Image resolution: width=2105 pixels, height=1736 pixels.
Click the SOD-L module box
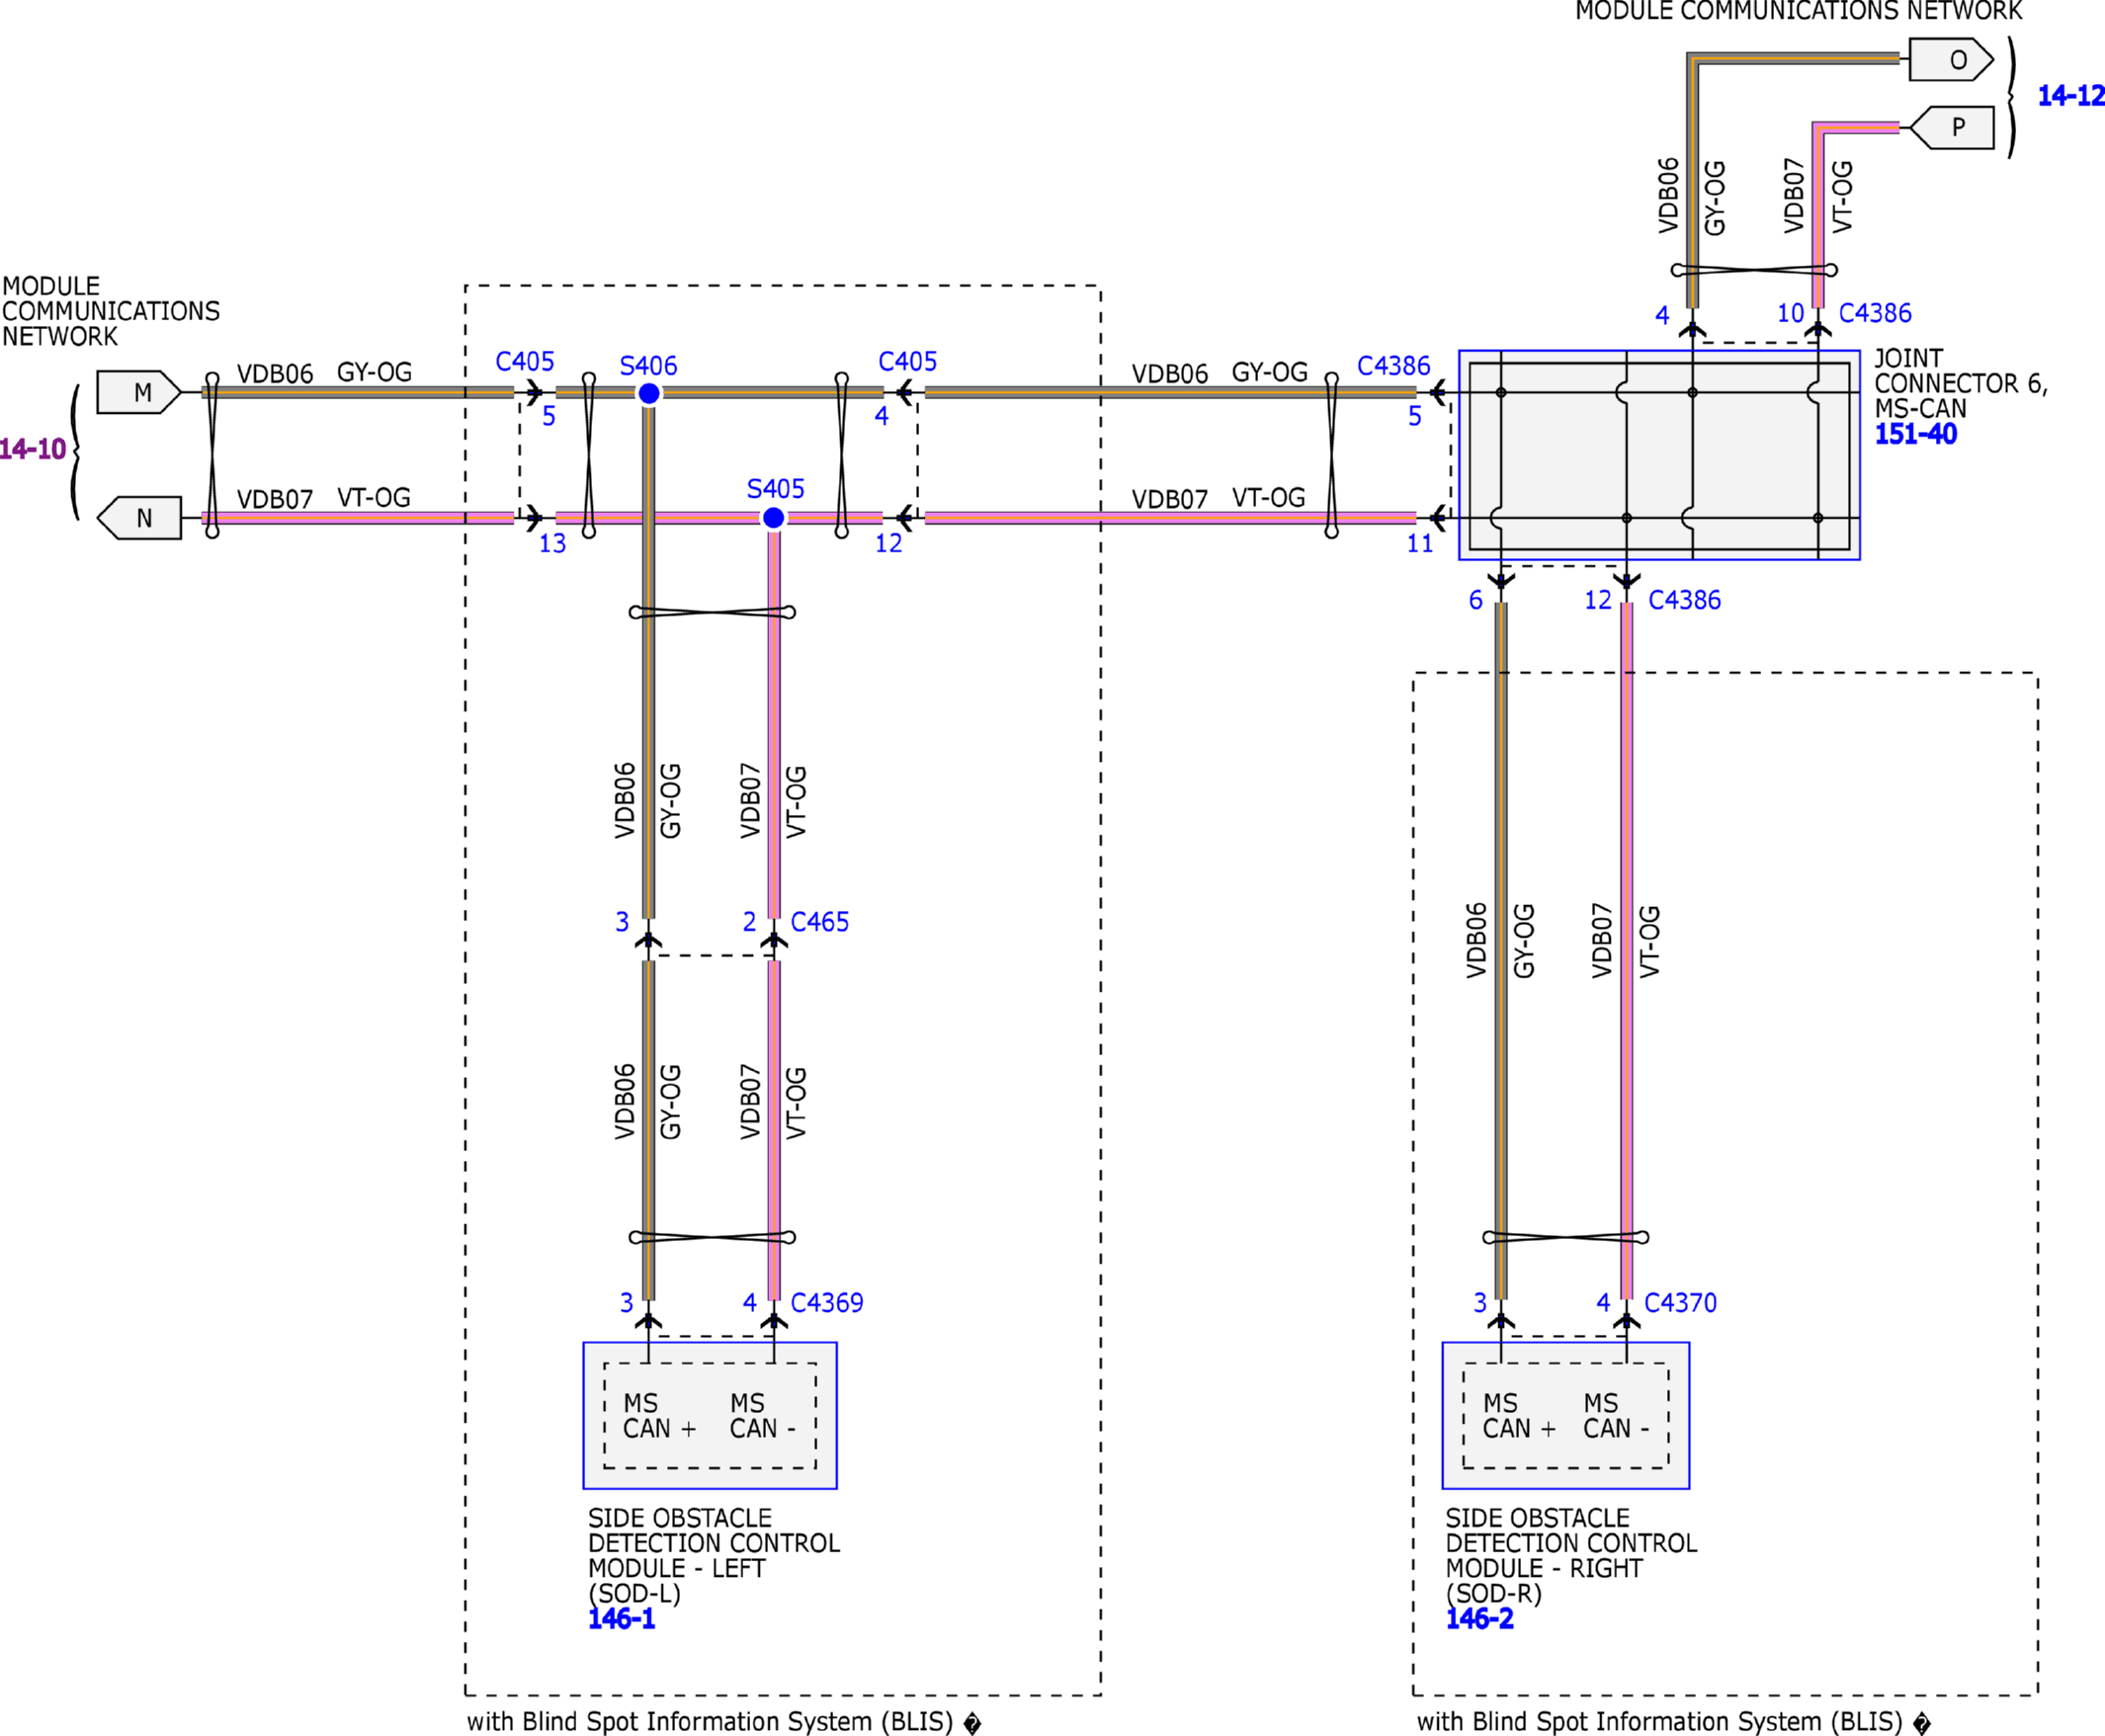[x=710, y=1416]
